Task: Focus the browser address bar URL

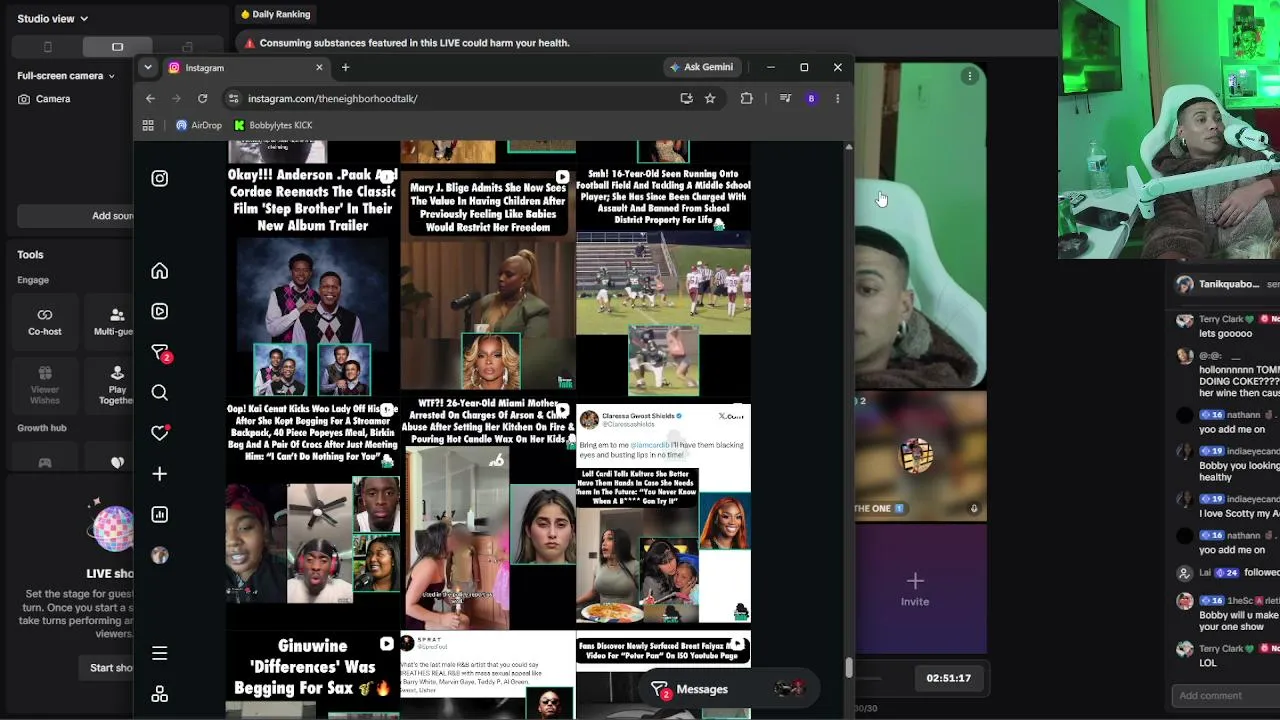Action: coord(332,98)
